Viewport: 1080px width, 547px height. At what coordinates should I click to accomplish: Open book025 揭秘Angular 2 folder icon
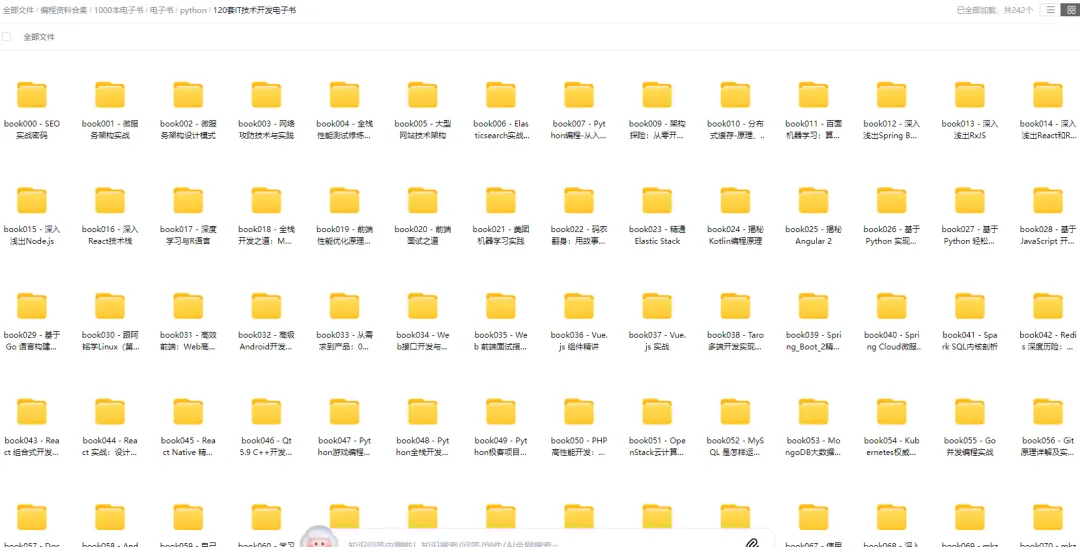pyautogui.click(x=813, y=200)
